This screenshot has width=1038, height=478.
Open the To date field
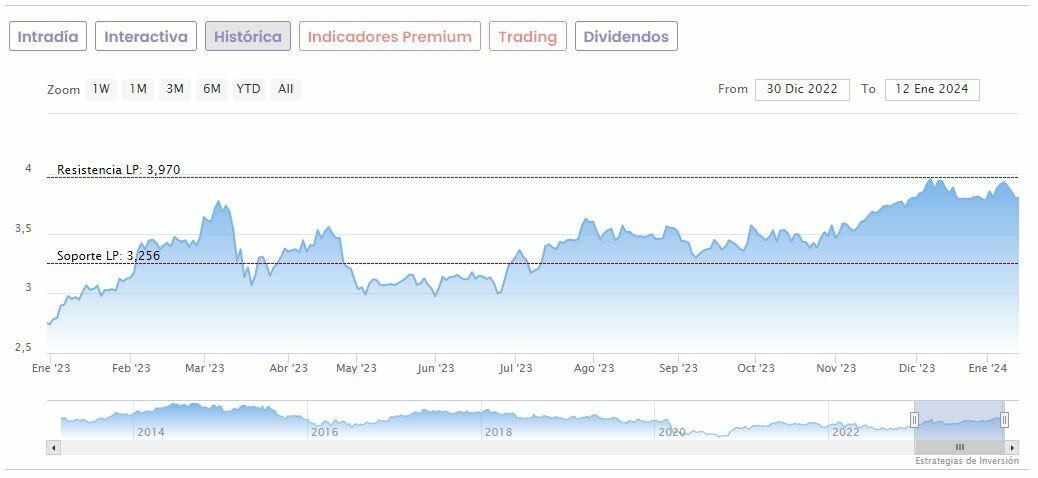click(x=932, y=89)
